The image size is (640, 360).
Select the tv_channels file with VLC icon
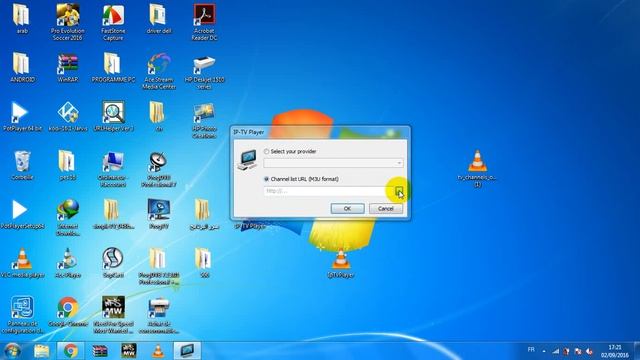[x=477, y=168]
